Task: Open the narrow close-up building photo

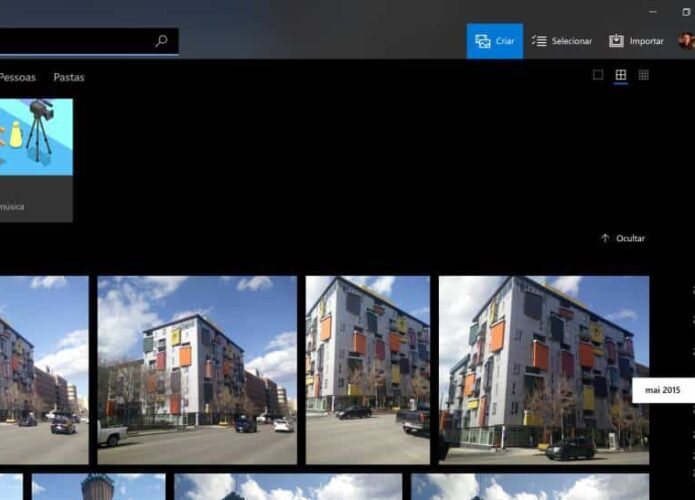Action: [x=367, y=370]
